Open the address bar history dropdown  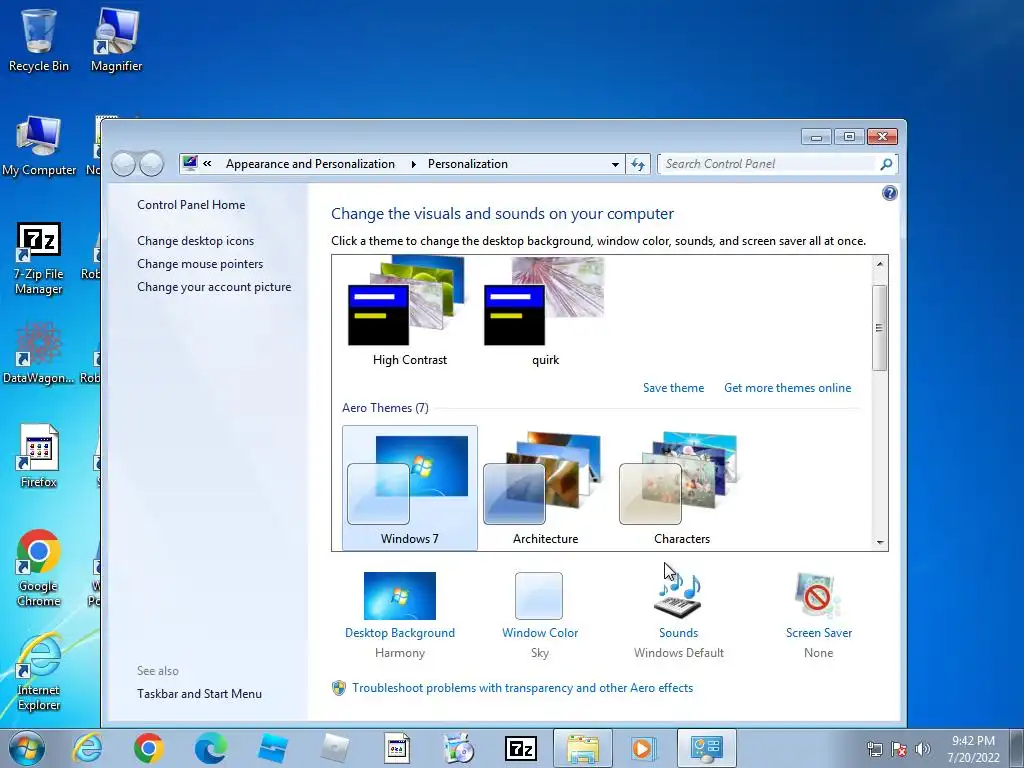615,165
